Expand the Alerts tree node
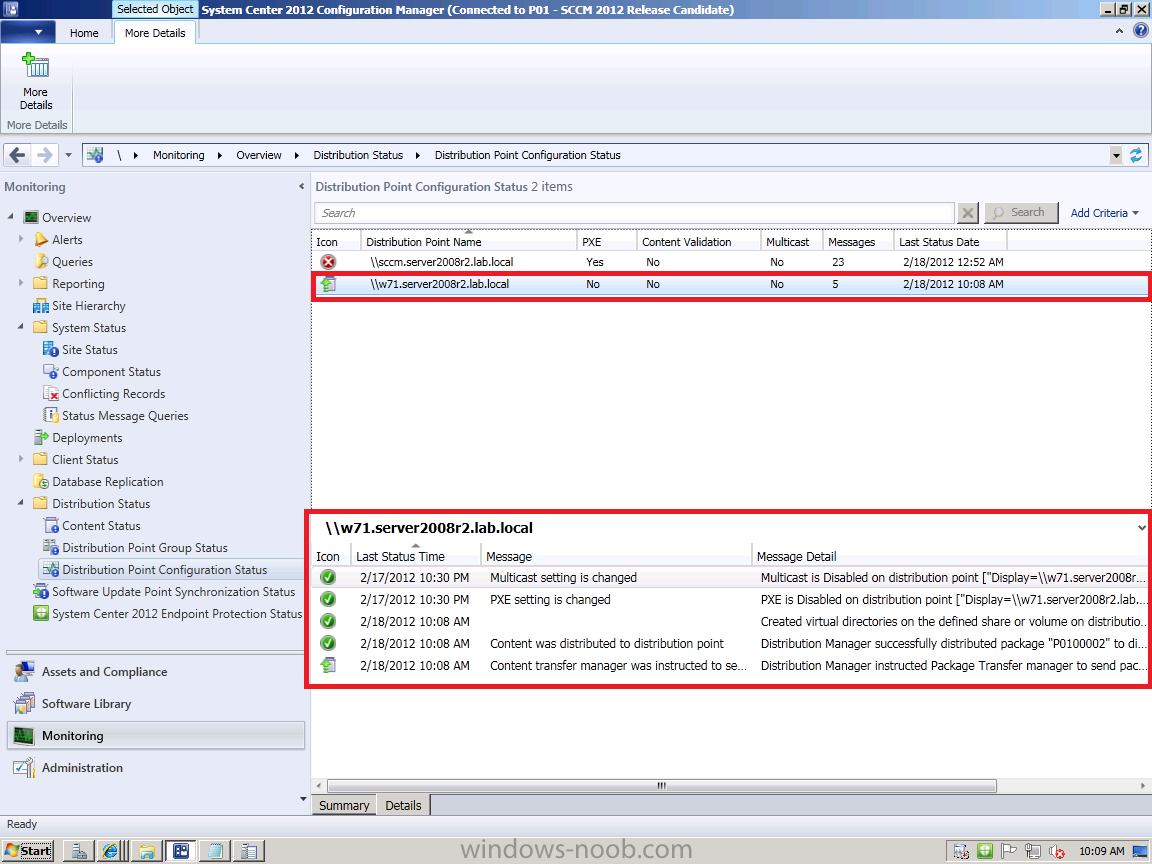This screenshot has height=864, width=1152. (x=21, y=239)
